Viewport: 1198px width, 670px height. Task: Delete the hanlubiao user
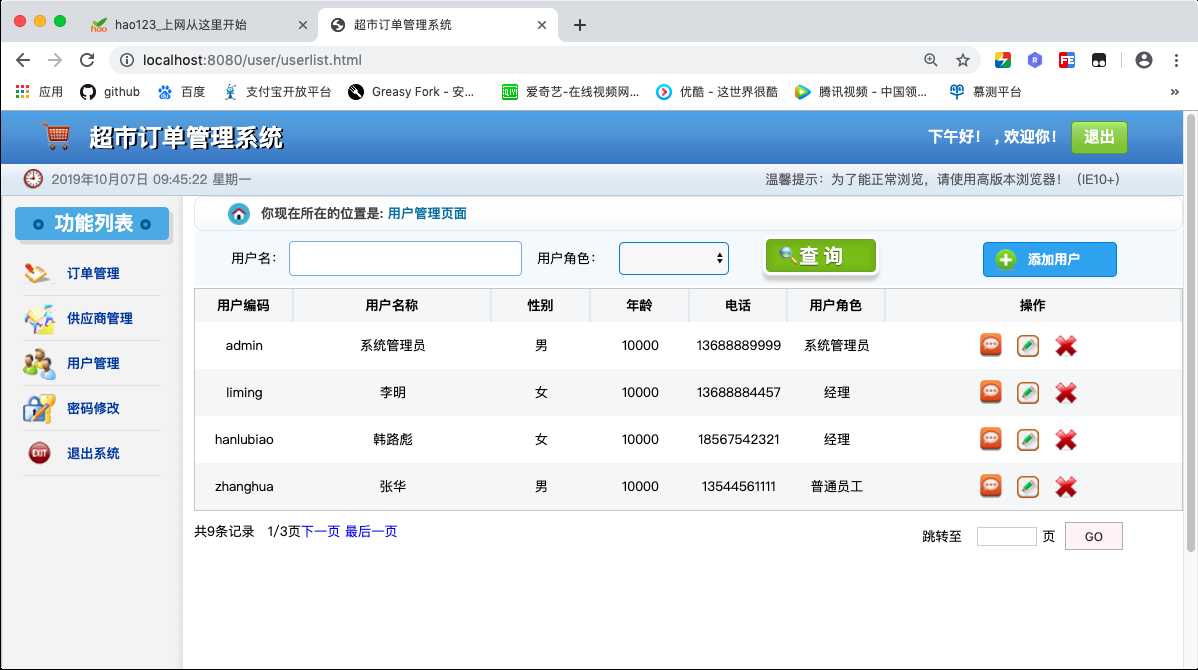coord(1066,440)
